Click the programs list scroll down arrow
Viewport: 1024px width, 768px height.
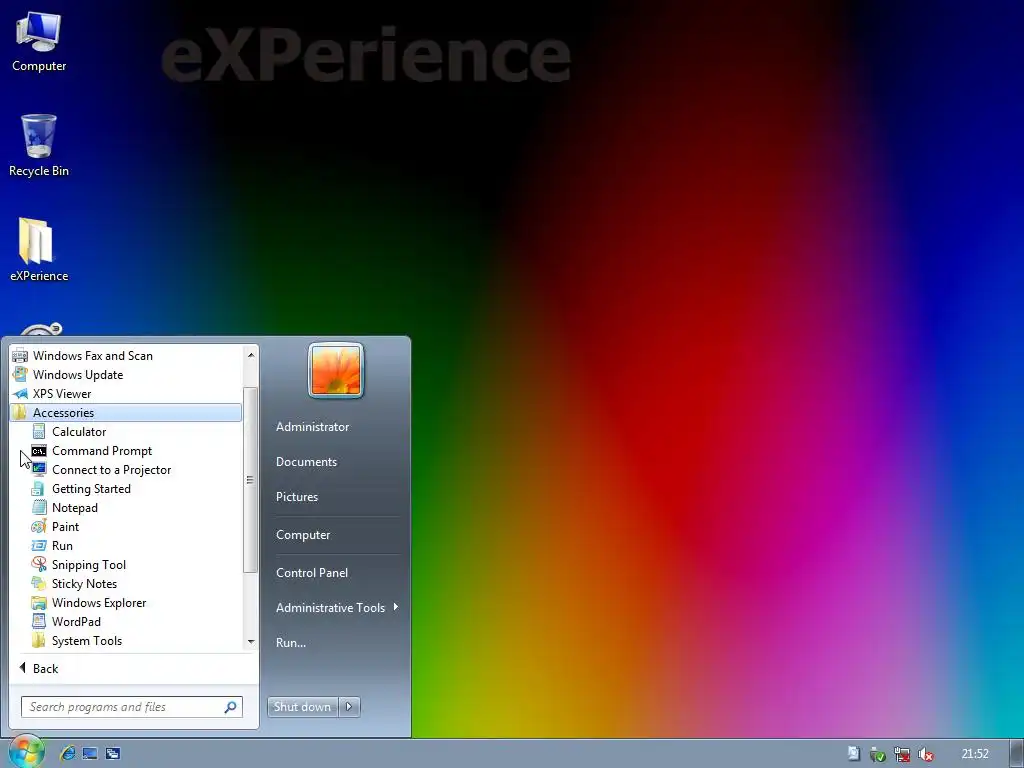point(251,642)
